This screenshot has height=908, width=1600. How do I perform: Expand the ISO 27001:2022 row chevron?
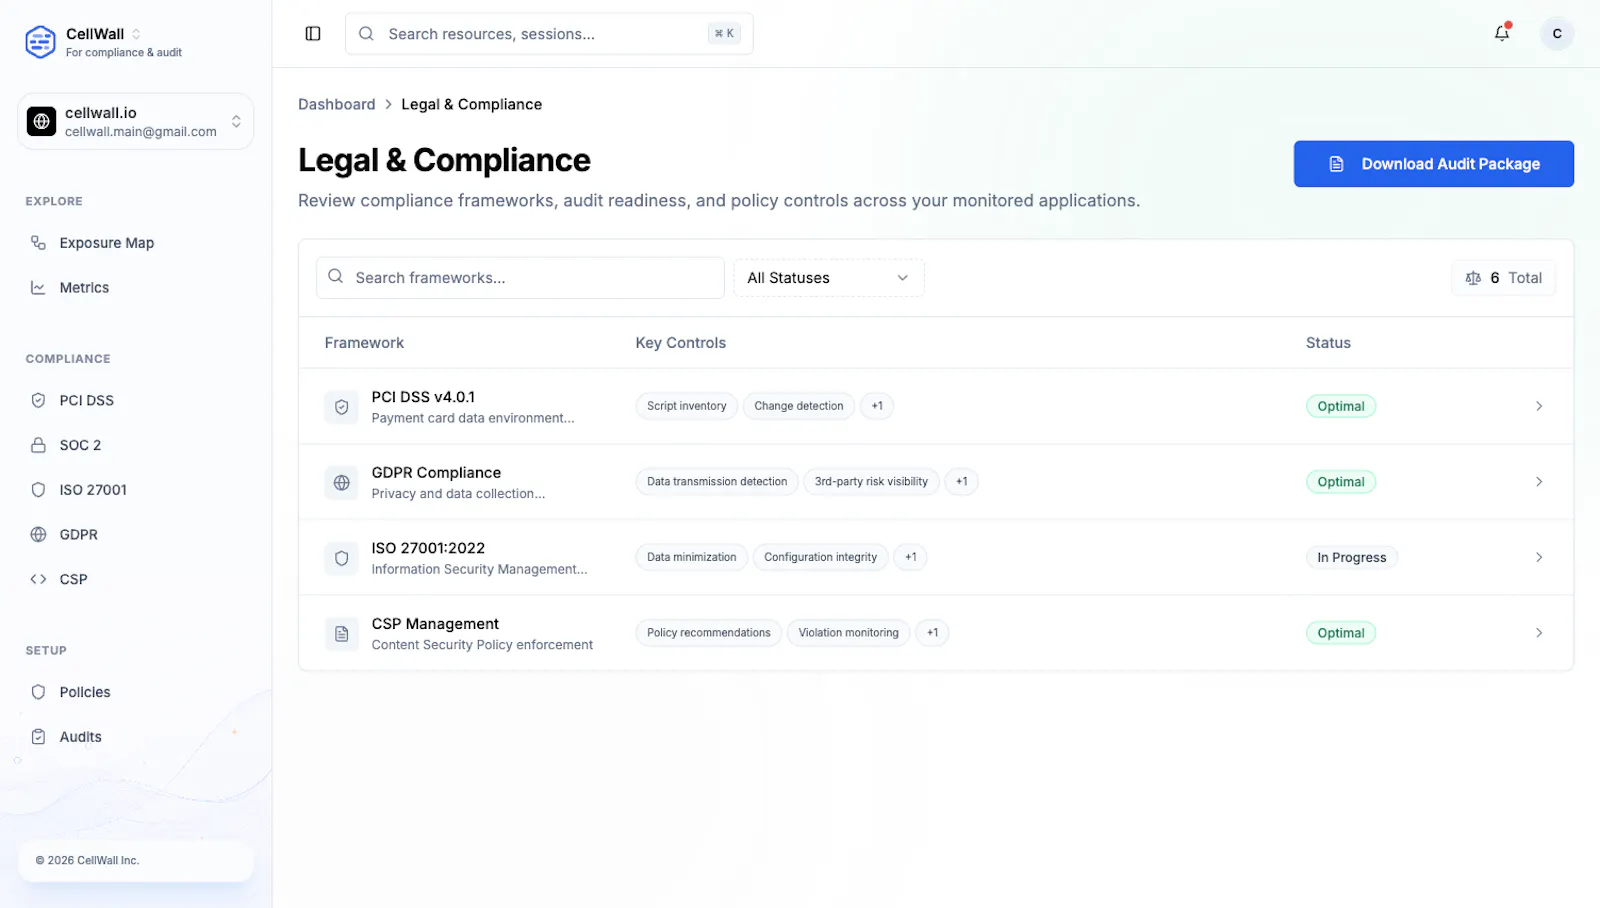click(x=1539, y=557)
